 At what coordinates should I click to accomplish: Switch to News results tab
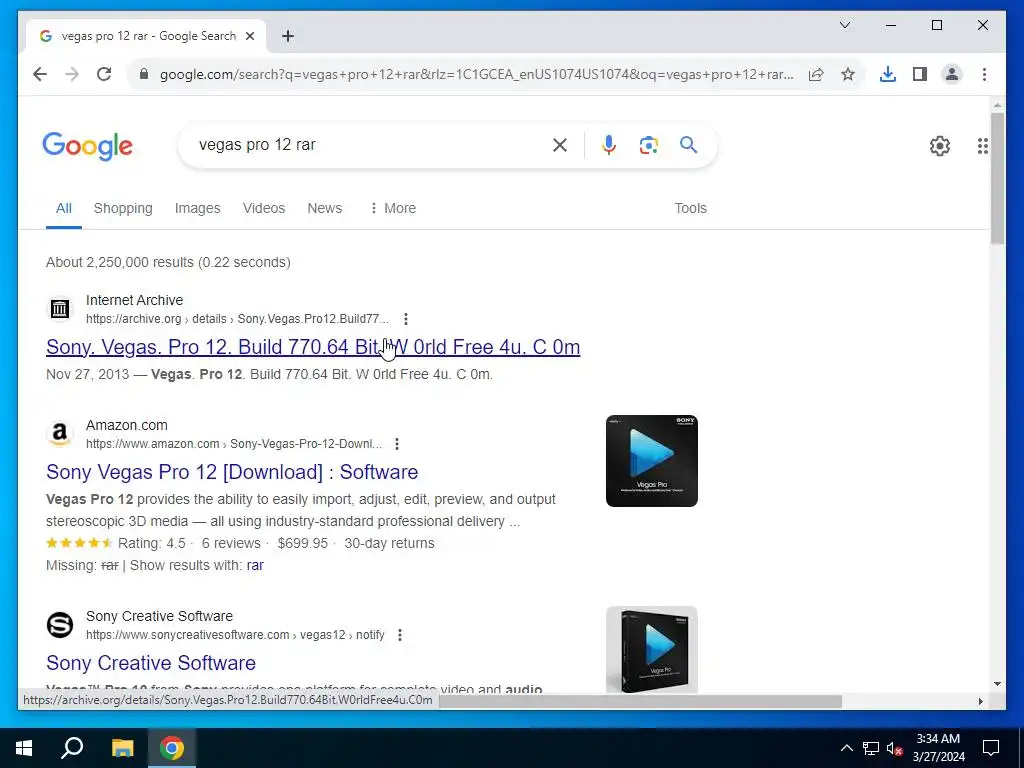325,208
